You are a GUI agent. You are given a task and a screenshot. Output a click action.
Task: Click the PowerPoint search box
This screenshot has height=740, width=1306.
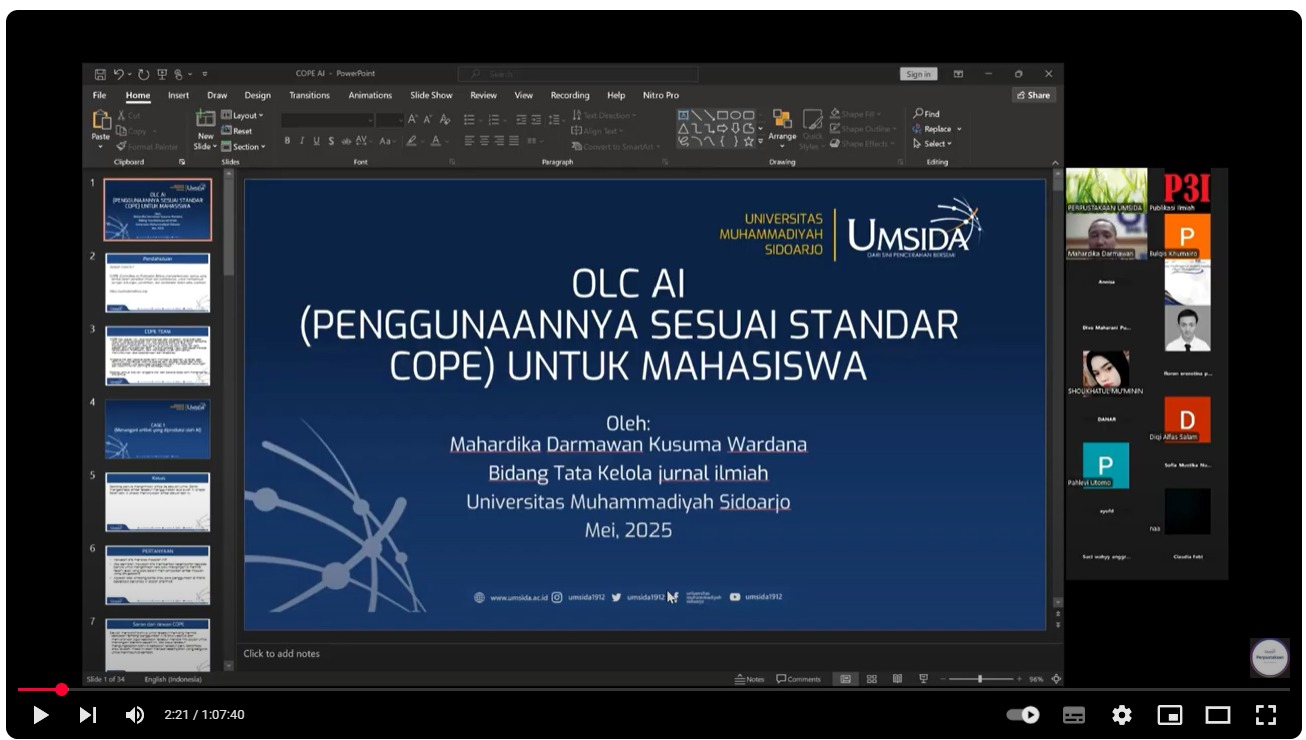pos(578,74)
